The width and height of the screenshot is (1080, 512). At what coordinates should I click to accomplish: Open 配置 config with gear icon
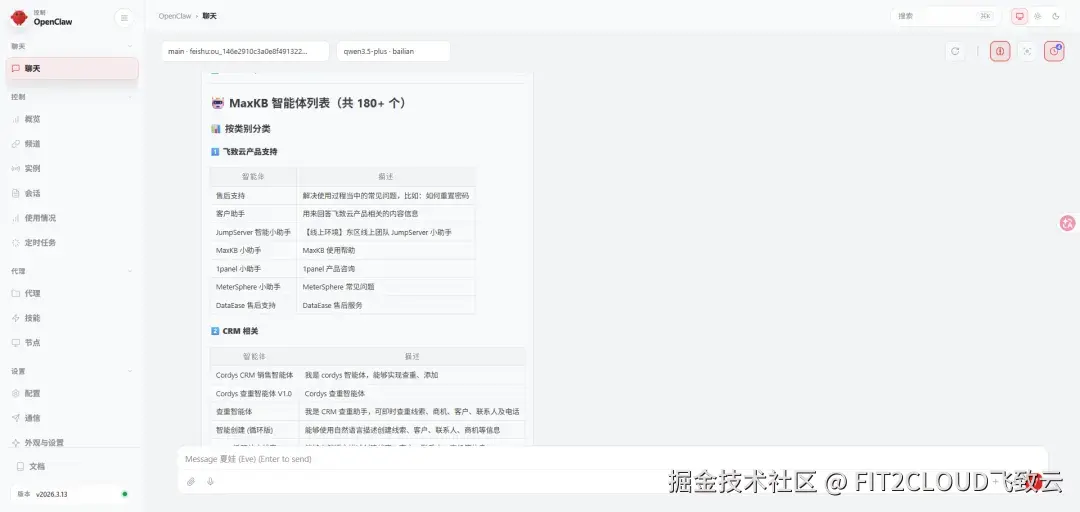72,393
